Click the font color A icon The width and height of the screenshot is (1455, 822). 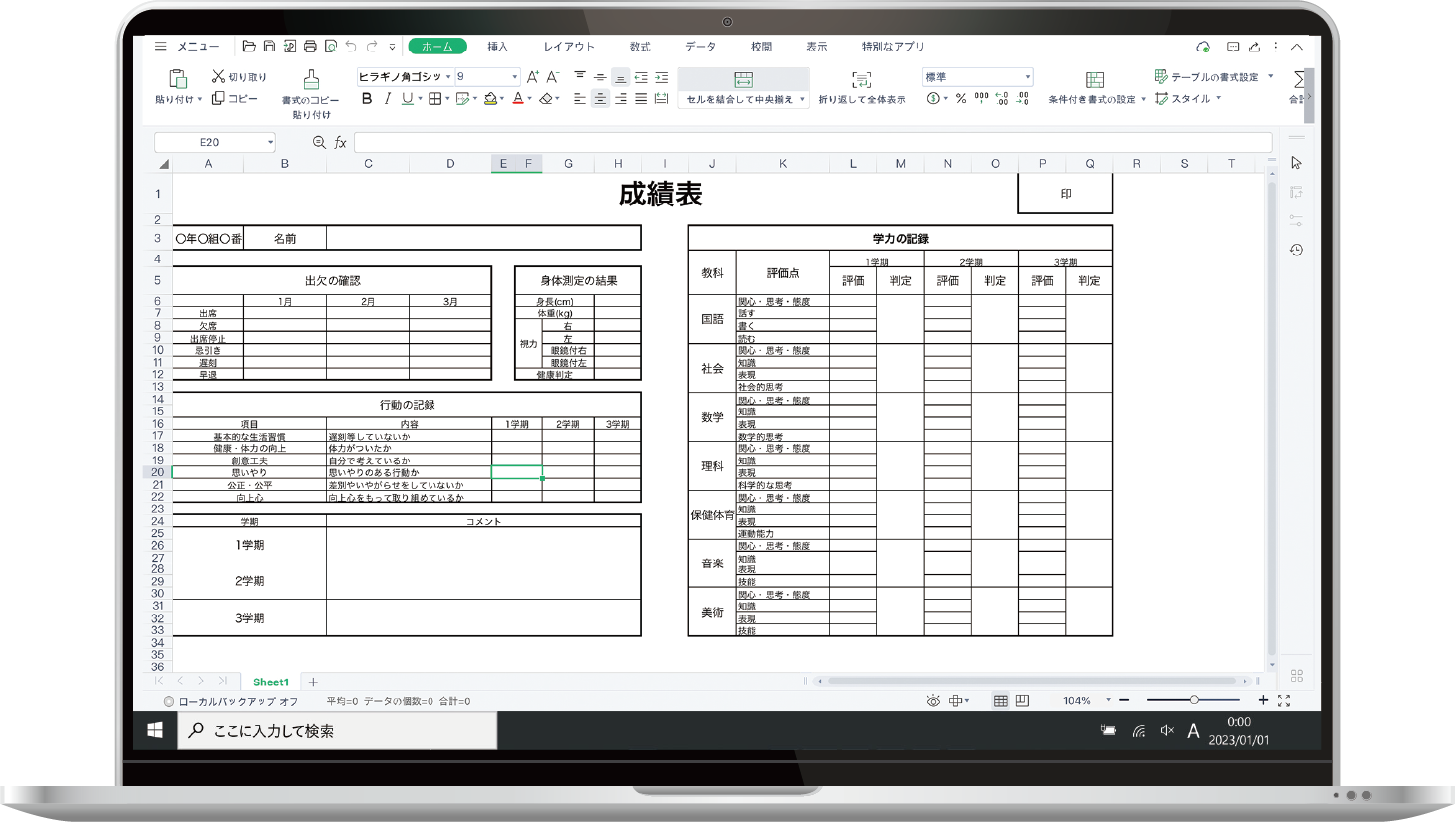click(517, 99)
